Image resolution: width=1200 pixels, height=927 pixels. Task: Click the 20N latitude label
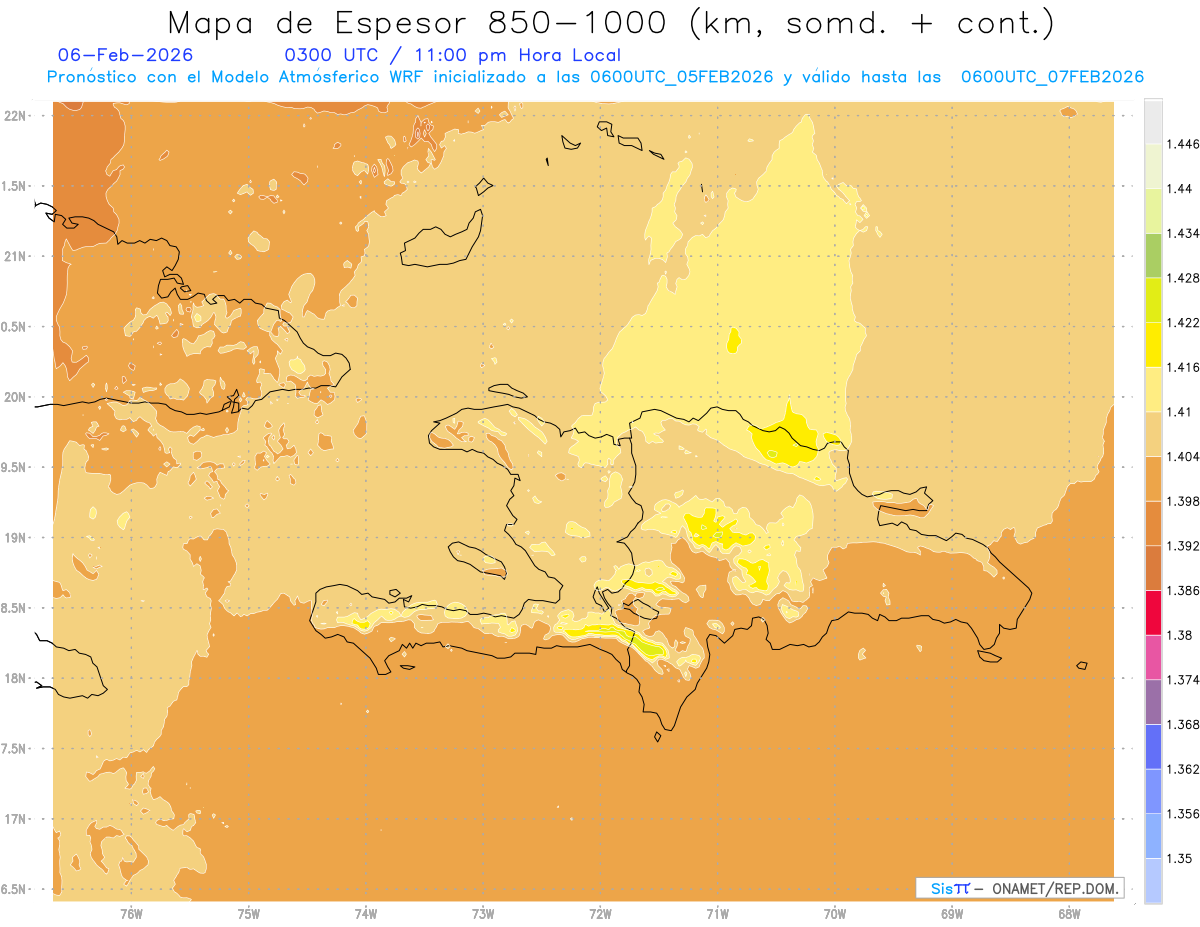coord(17,397)
